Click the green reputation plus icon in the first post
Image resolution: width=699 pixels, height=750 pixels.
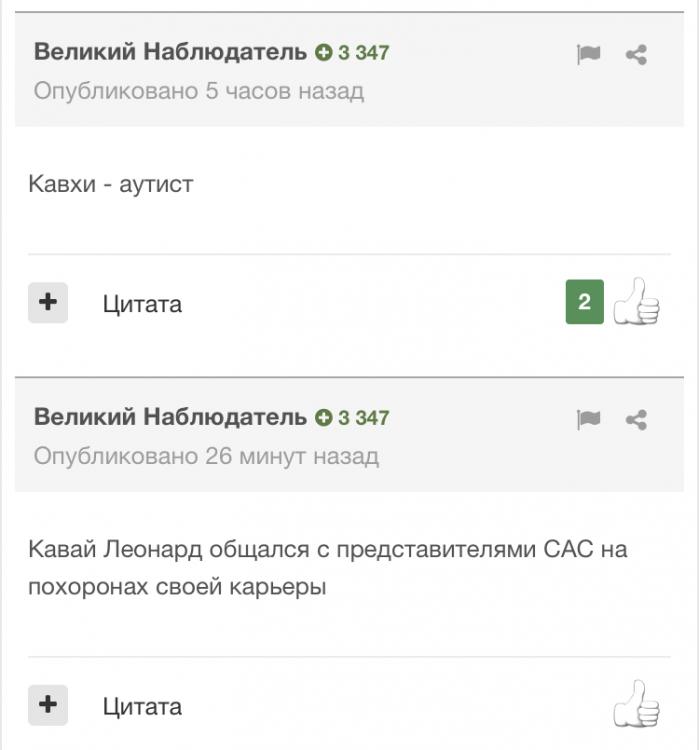[x=323, y=52]
